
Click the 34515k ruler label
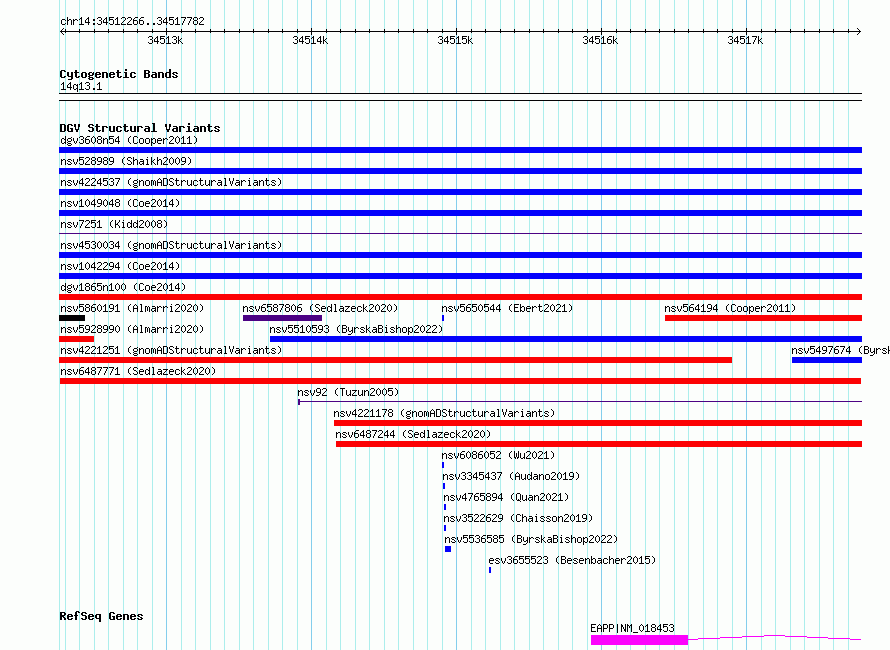tap(455, 40)
